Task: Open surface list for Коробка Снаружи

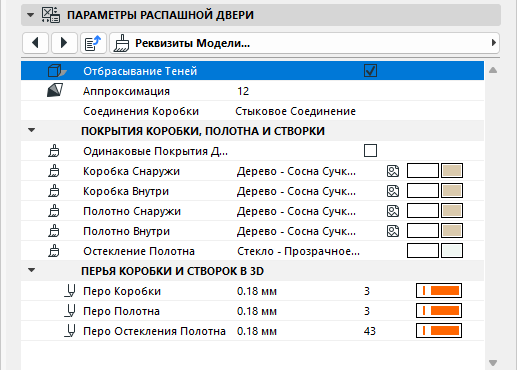Action: [x=296, y=171]
